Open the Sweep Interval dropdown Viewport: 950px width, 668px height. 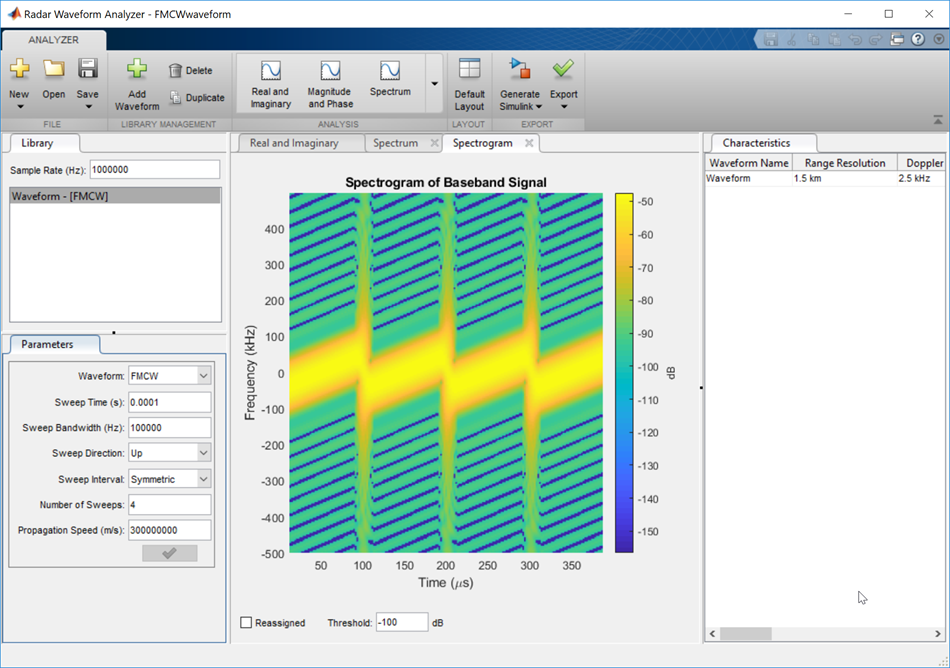[x=204, y=479]
